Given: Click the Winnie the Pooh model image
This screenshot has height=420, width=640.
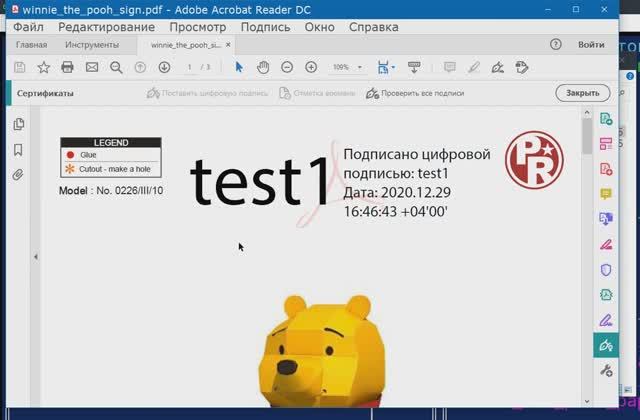Looking at the screenshot, I should pos(322,351).
